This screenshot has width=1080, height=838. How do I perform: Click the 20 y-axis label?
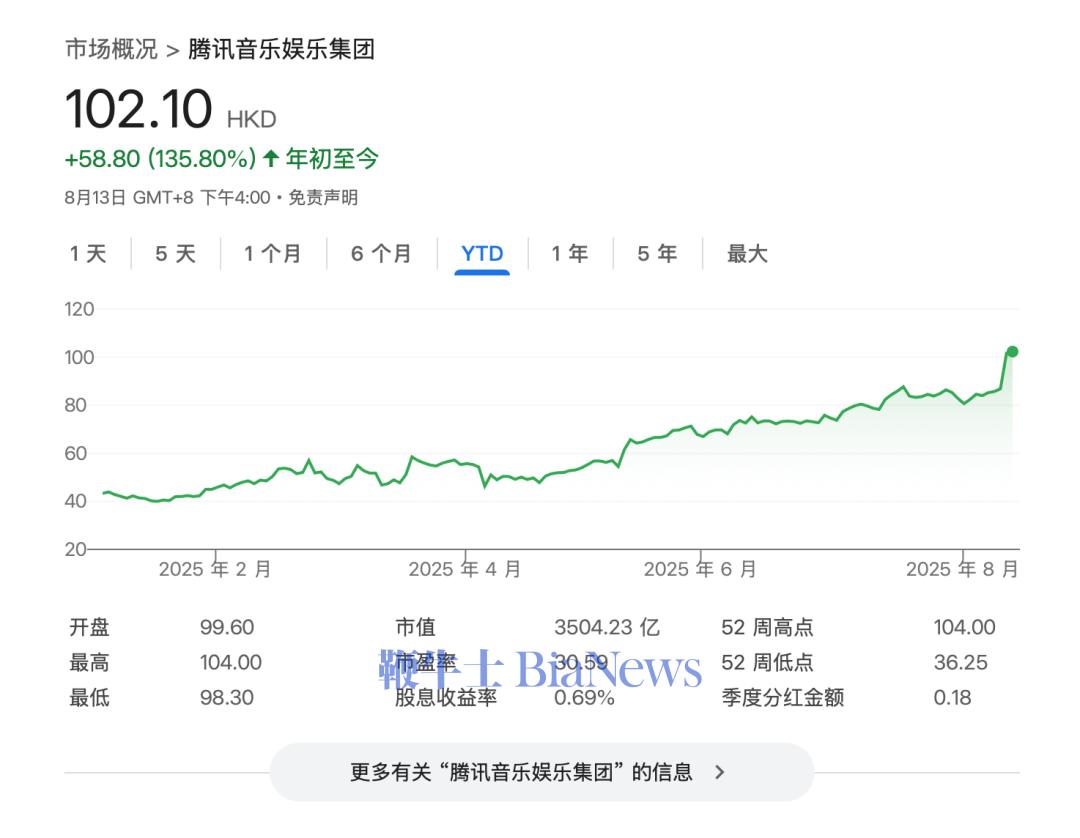point(76,549)
